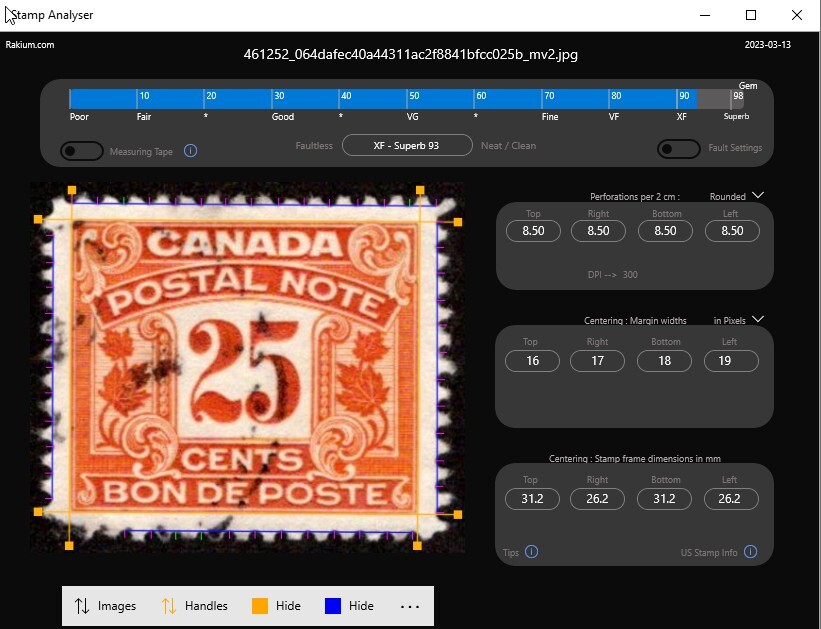Viewport: 821px width, 629px height.
Task: Click the XF - Superb 93 grade button
Action: pos(407,145)
